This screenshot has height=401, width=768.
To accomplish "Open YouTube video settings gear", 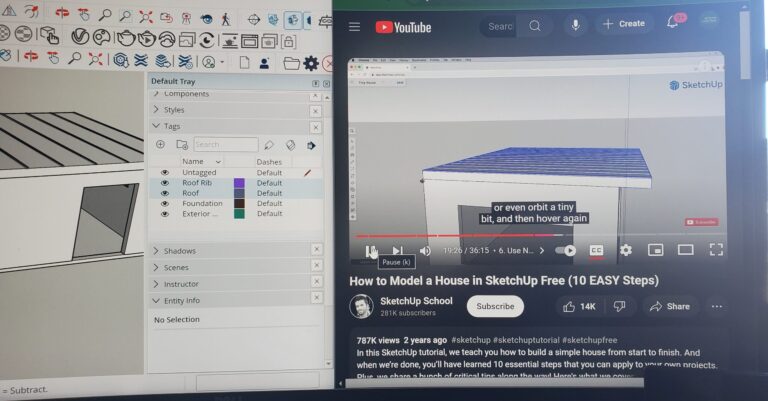I will tap(625, 250).
